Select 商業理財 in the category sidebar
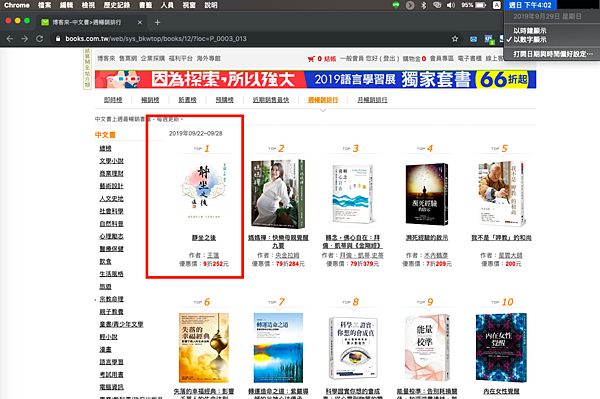This screenshot has width=600, height=399. (x=111, y=174)
